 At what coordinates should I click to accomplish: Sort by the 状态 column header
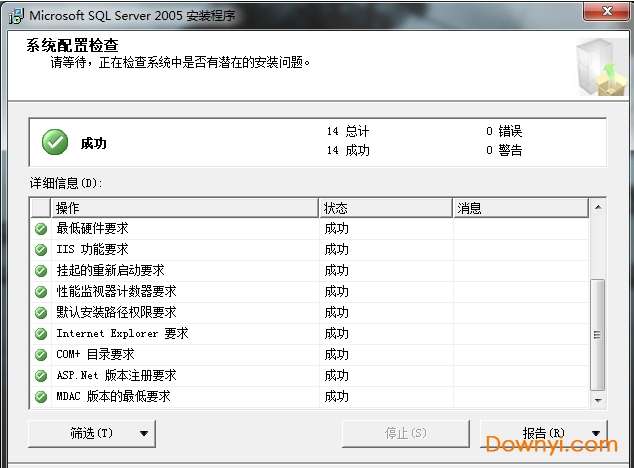point(385,208)
